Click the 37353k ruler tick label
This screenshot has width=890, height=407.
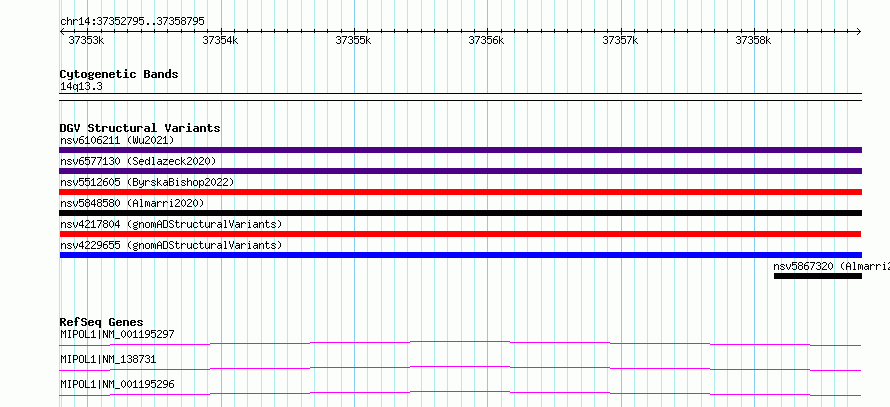coord(86,40)
